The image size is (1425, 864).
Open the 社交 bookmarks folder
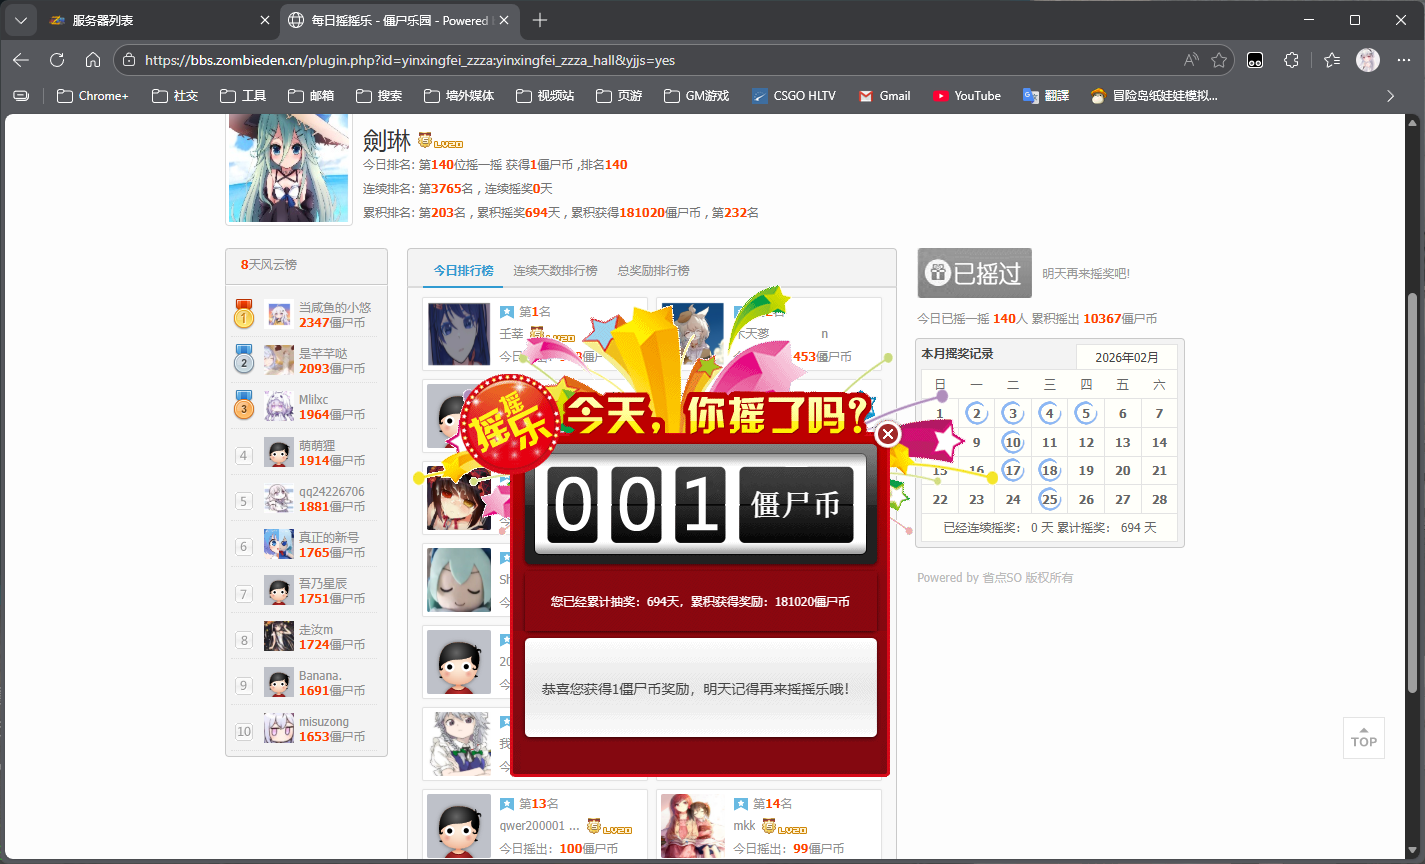point(175,96)
